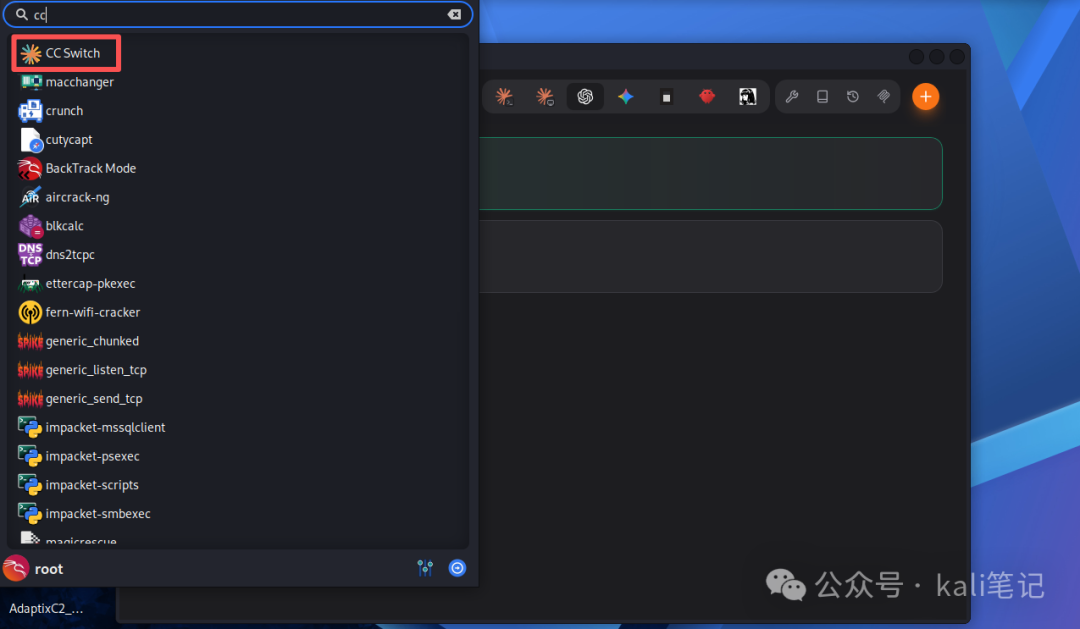Select the green-outlined provider card in CC Switch
Viewport: 1080px width, 629px height.
(x=710, y=174)
